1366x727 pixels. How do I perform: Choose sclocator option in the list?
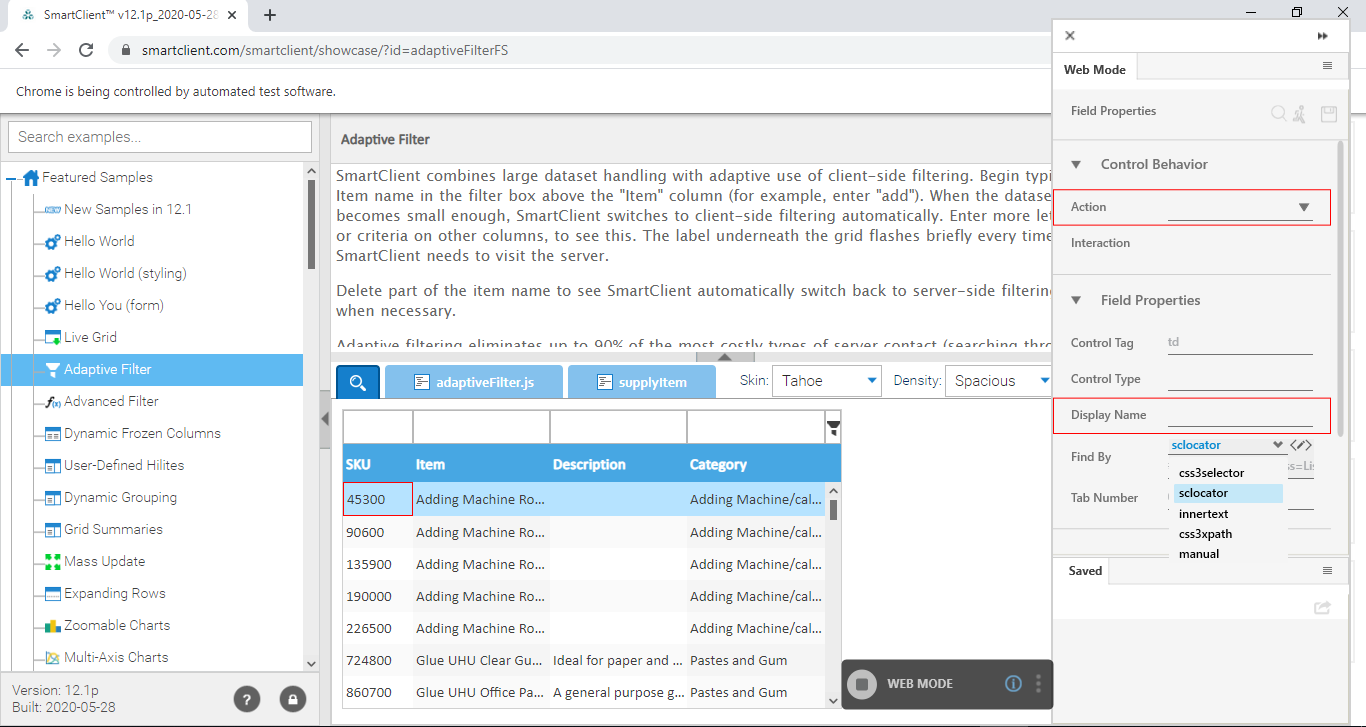pyautogui.click(x=1228, y=493)
